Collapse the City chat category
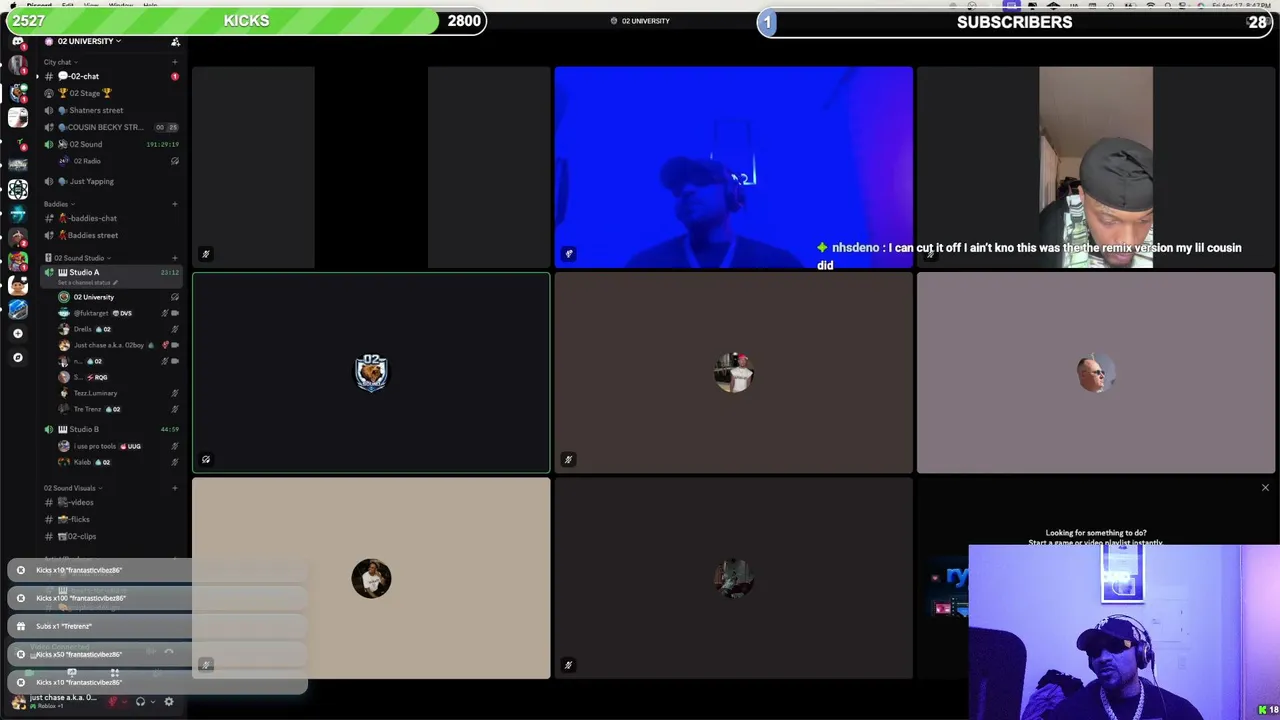Image resolution: width=1280 pixels, height=720 pixels. point(59,62)
